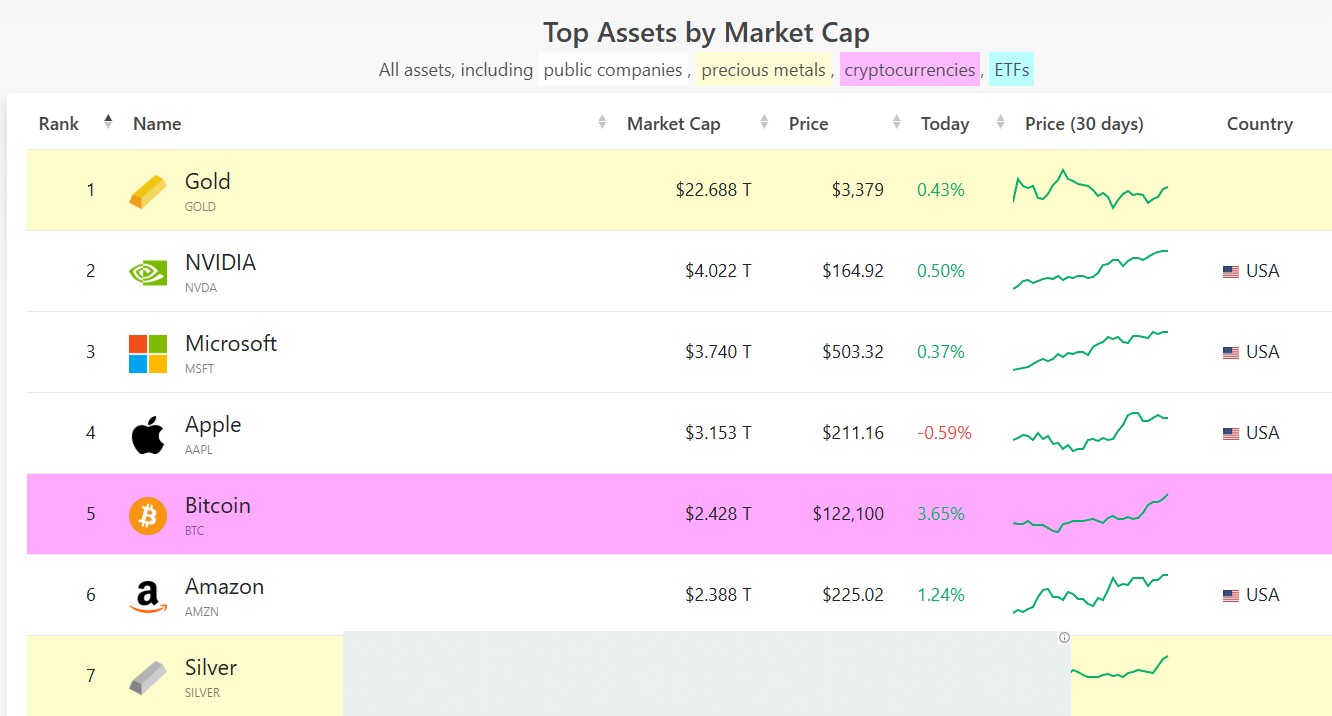This screenshot has width=1332, height=716.
Task: Click Gold 30-day price chart
Action: 1090,189
